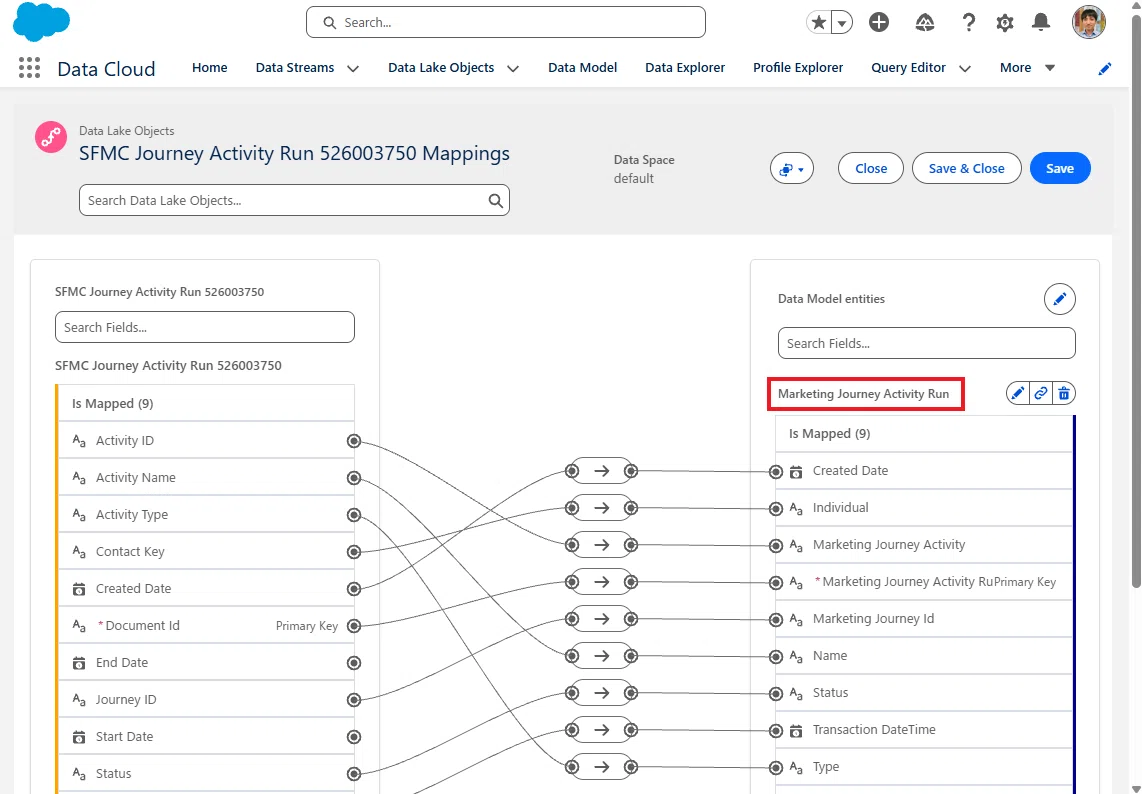This screenshot has width=1142, height=794.
Task: Click the global Search field
Action: tap(505, 23)
